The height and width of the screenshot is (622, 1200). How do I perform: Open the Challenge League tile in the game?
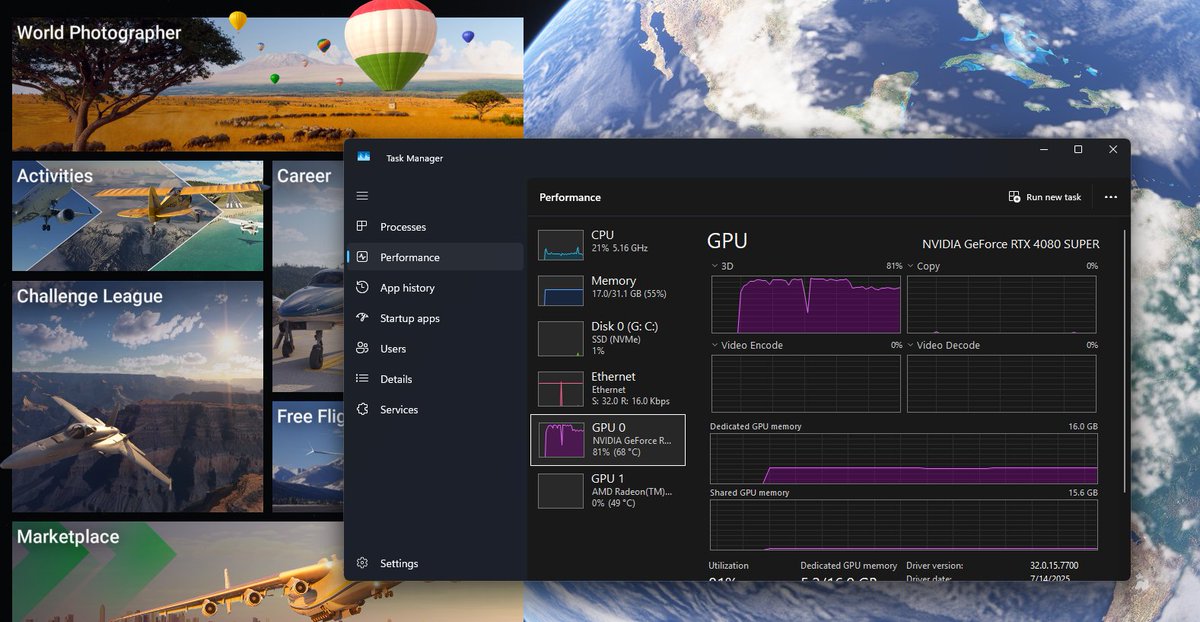click(138, 396)
